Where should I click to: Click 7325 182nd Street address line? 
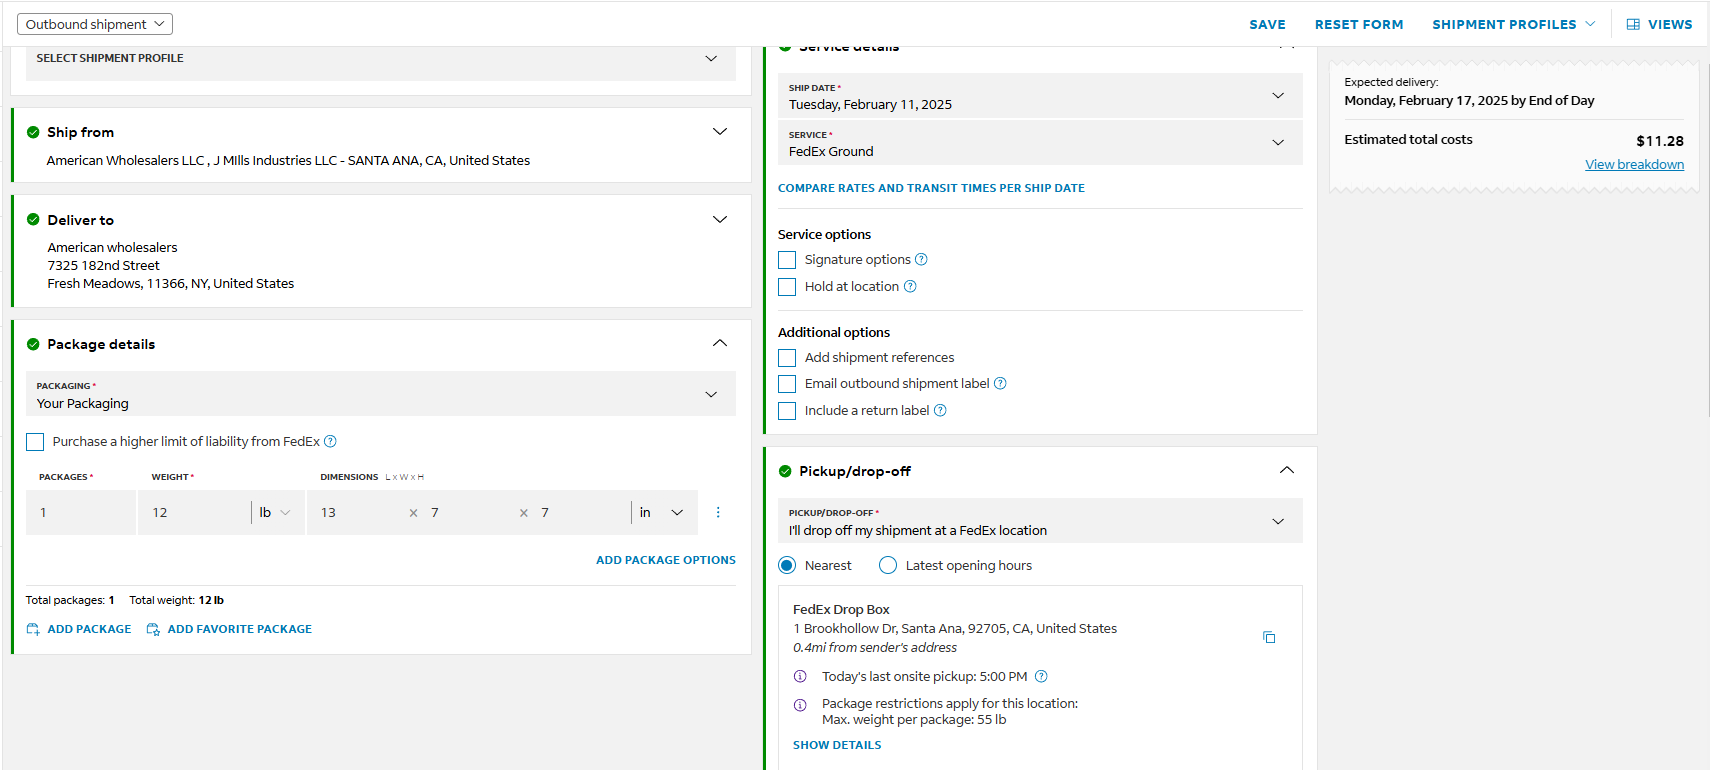tap(104, 265)
